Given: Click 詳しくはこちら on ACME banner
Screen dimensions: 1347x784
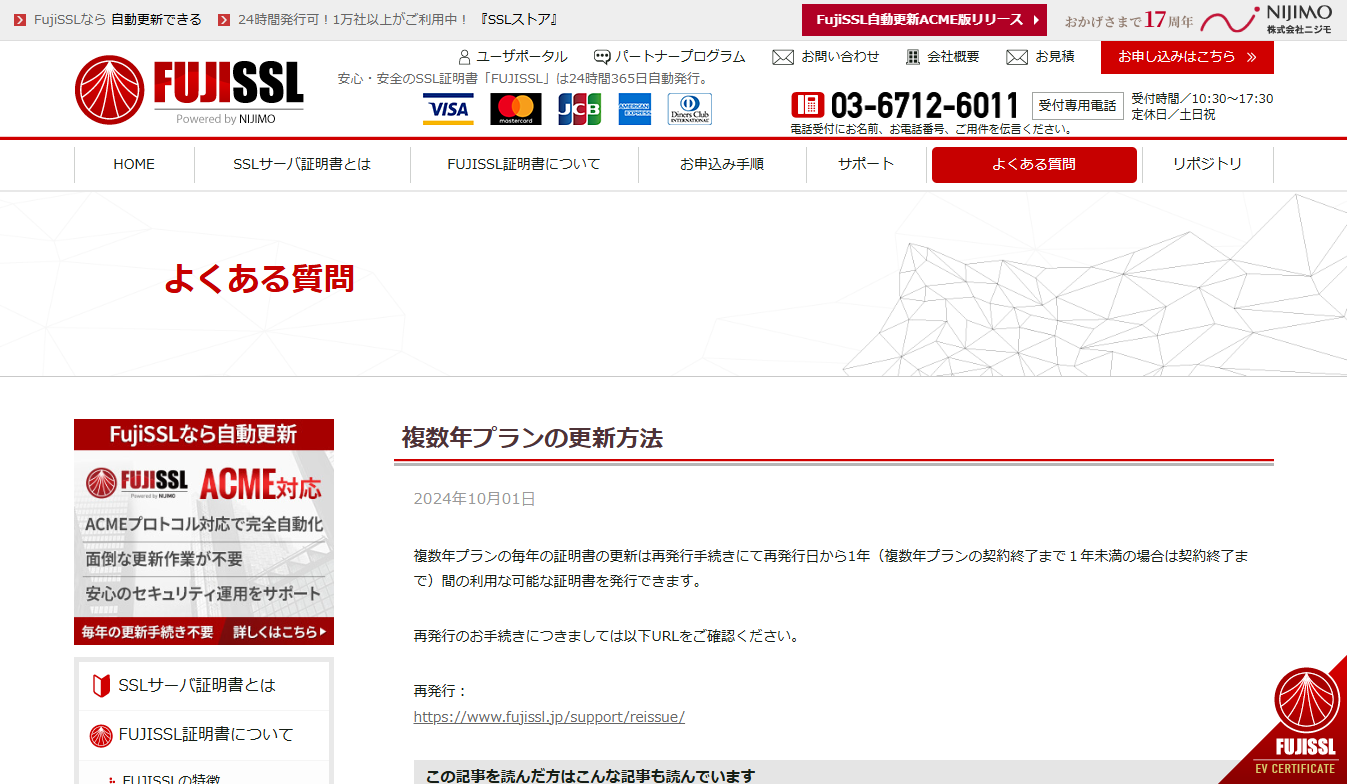Looking at the screenshot, I should tap(279, 632).
